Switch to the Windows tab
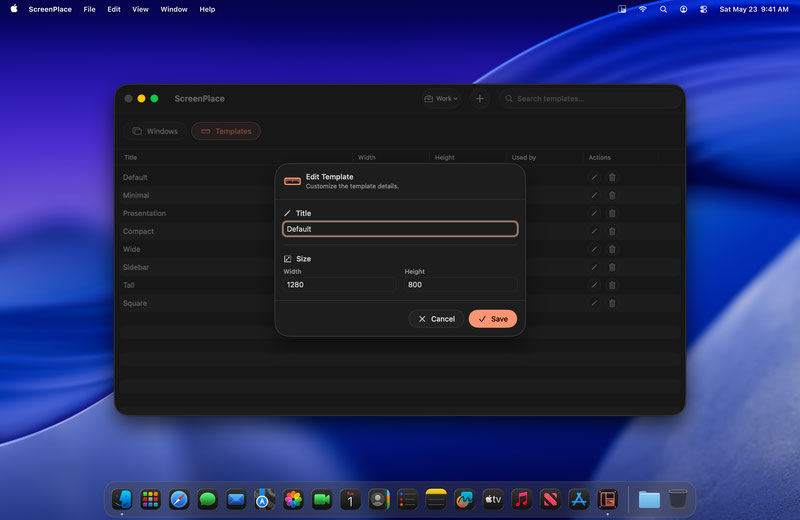The height and width of the screenshot is (520, 800). (x=155, y=131)
